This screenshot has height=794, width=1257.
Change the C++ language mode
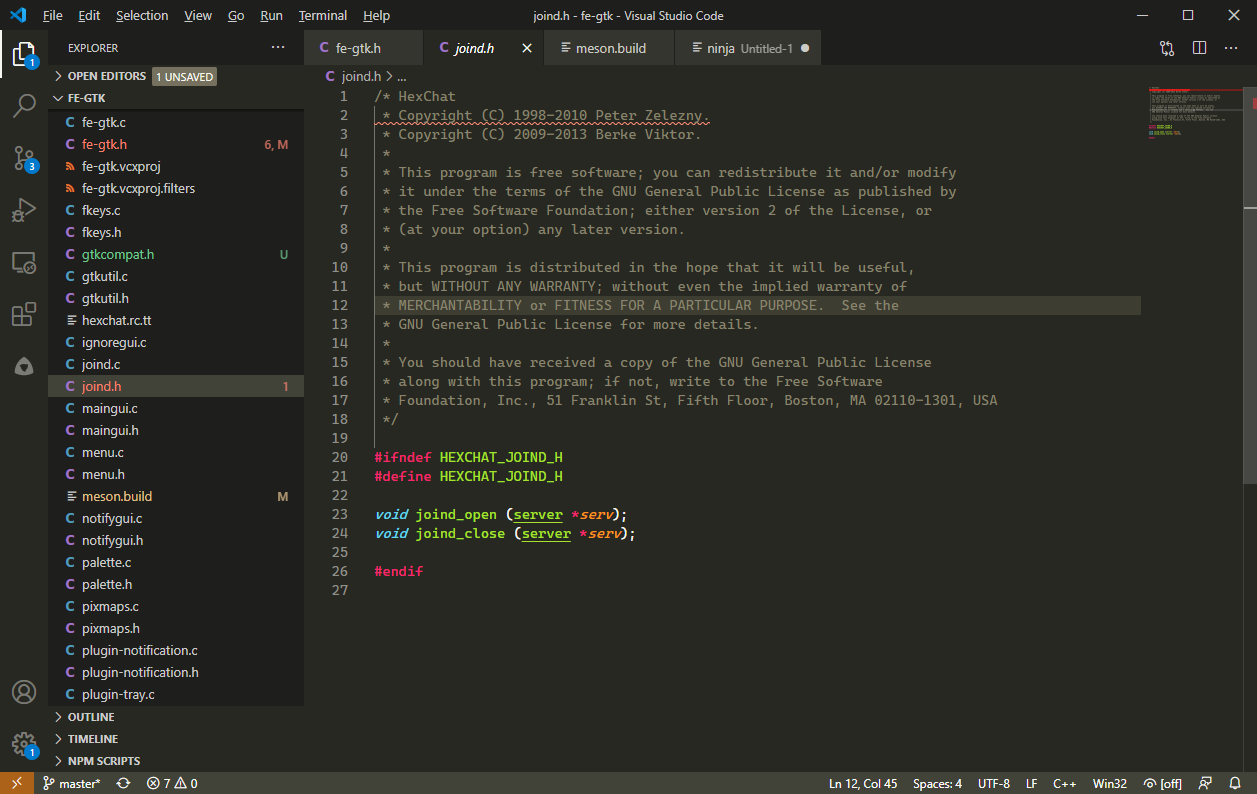tap(1064, 783)
